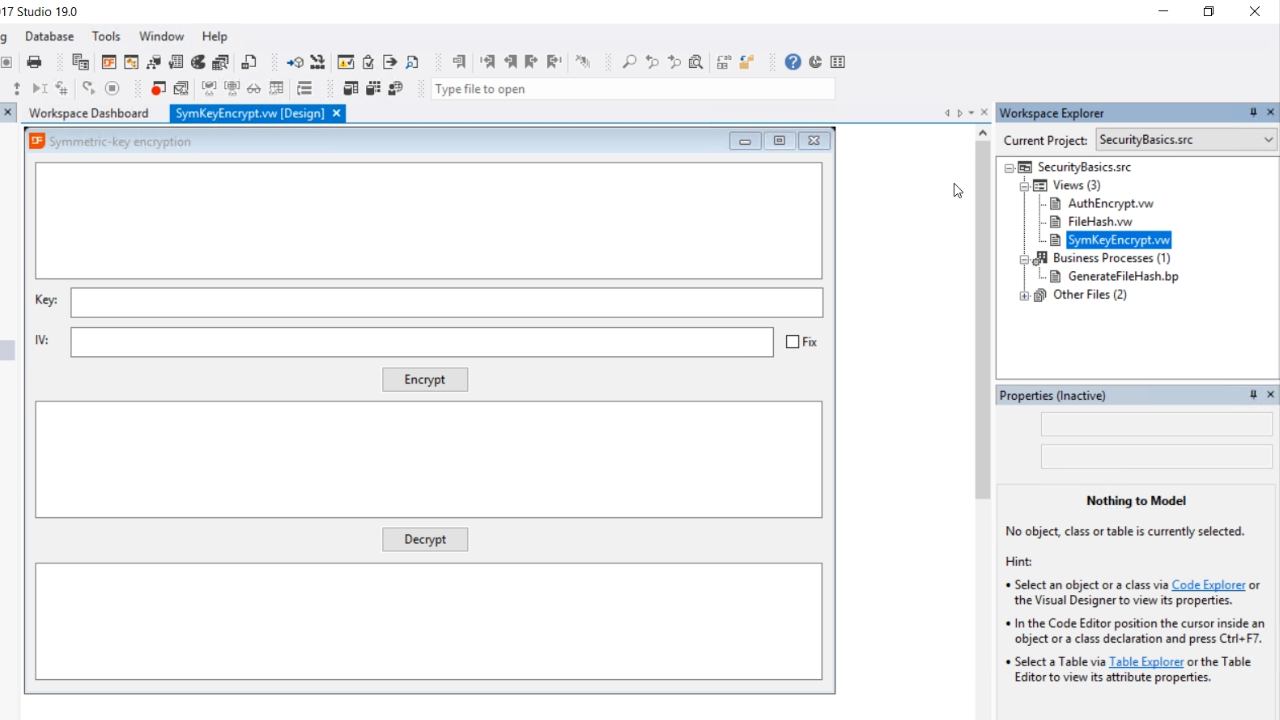Click the Print icon in toolbar

[x=35, y=62]
